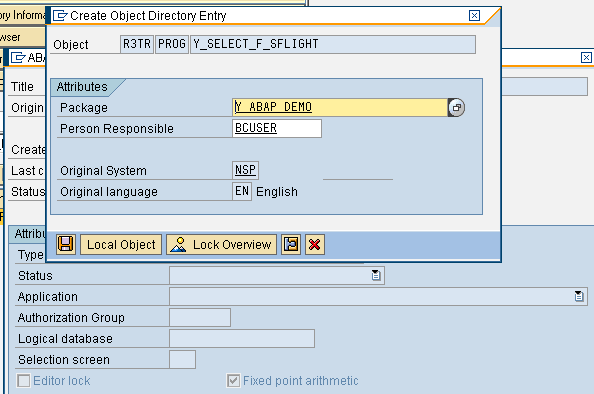
Task: Select the Attributes tab in the dialog
Action: 82,87
